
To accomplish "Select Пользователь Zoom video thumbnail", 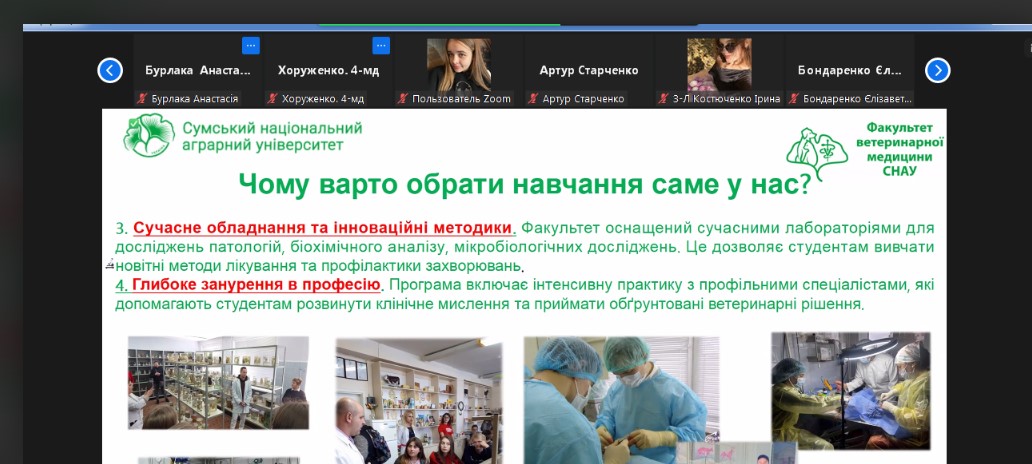I will (x=459, y=65).
